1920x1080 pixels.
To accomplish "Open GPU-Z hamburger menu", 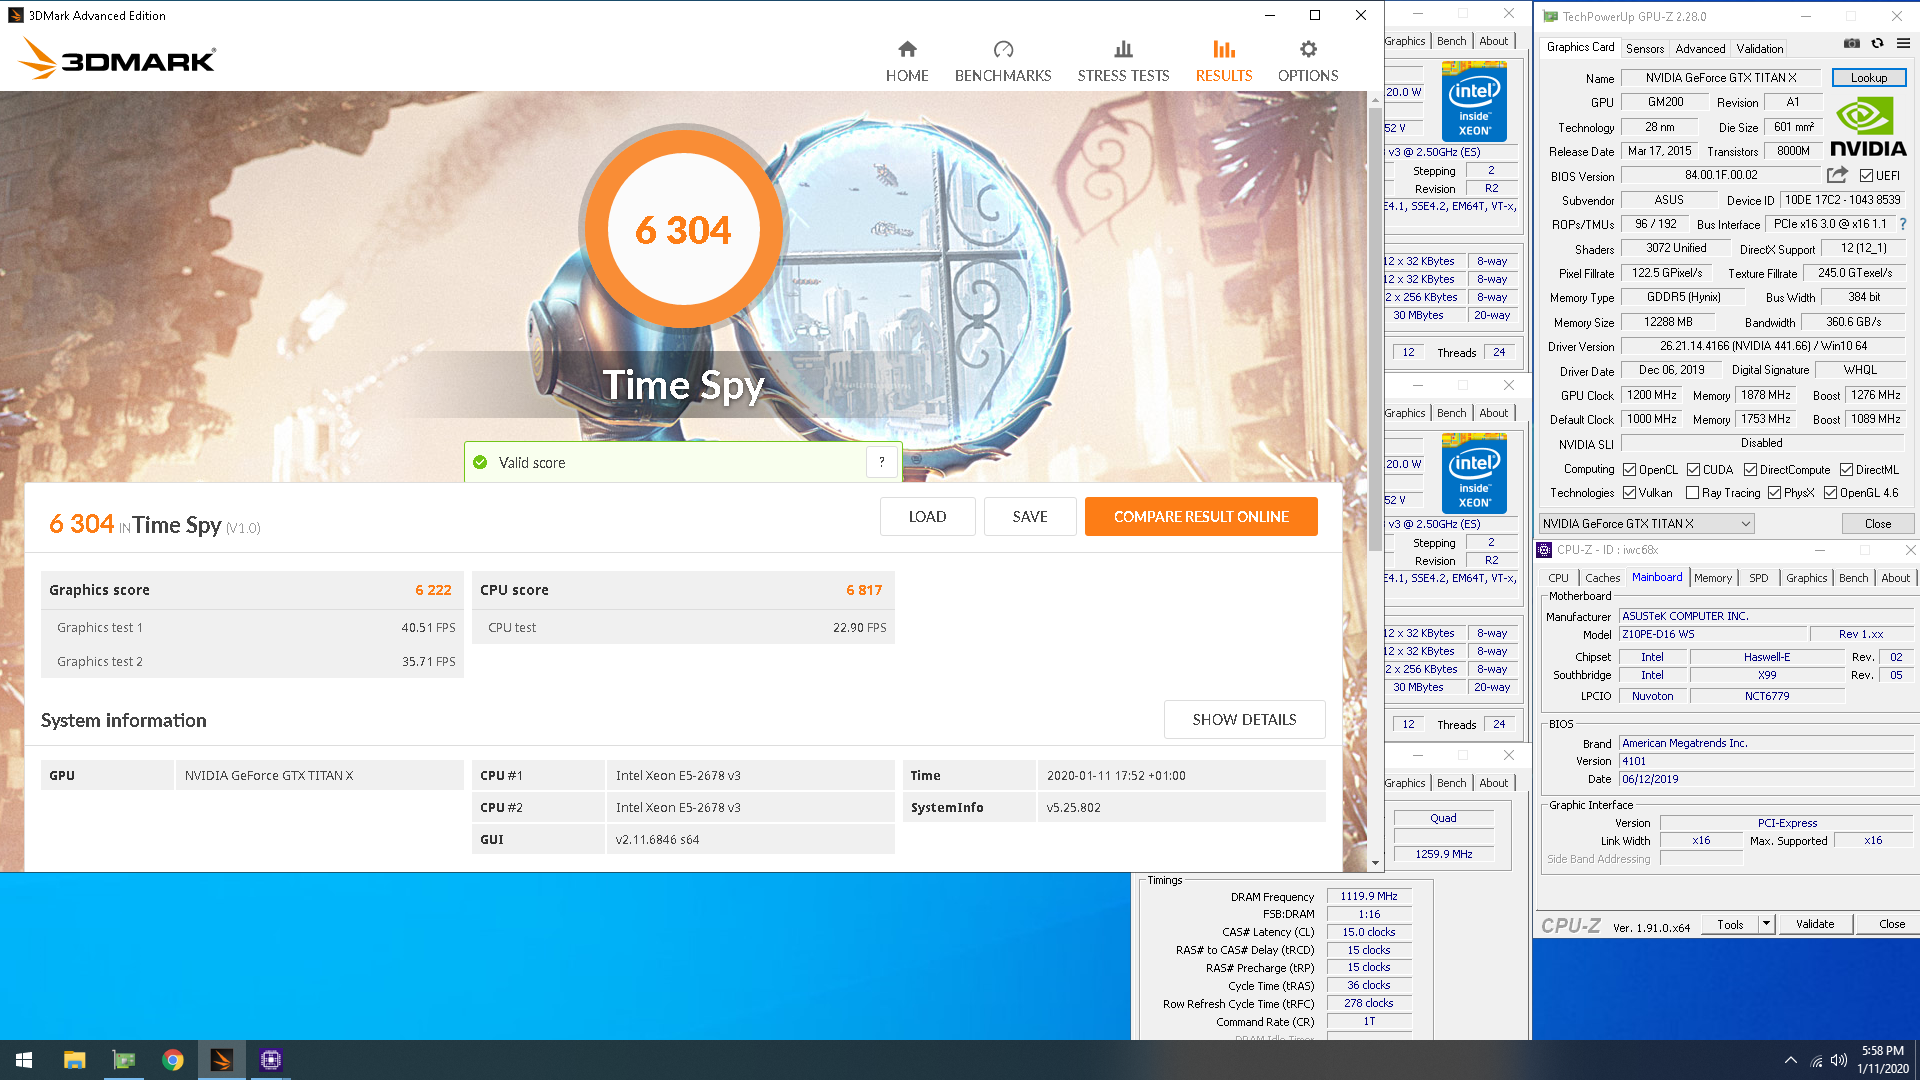I will coord(1903,43).
